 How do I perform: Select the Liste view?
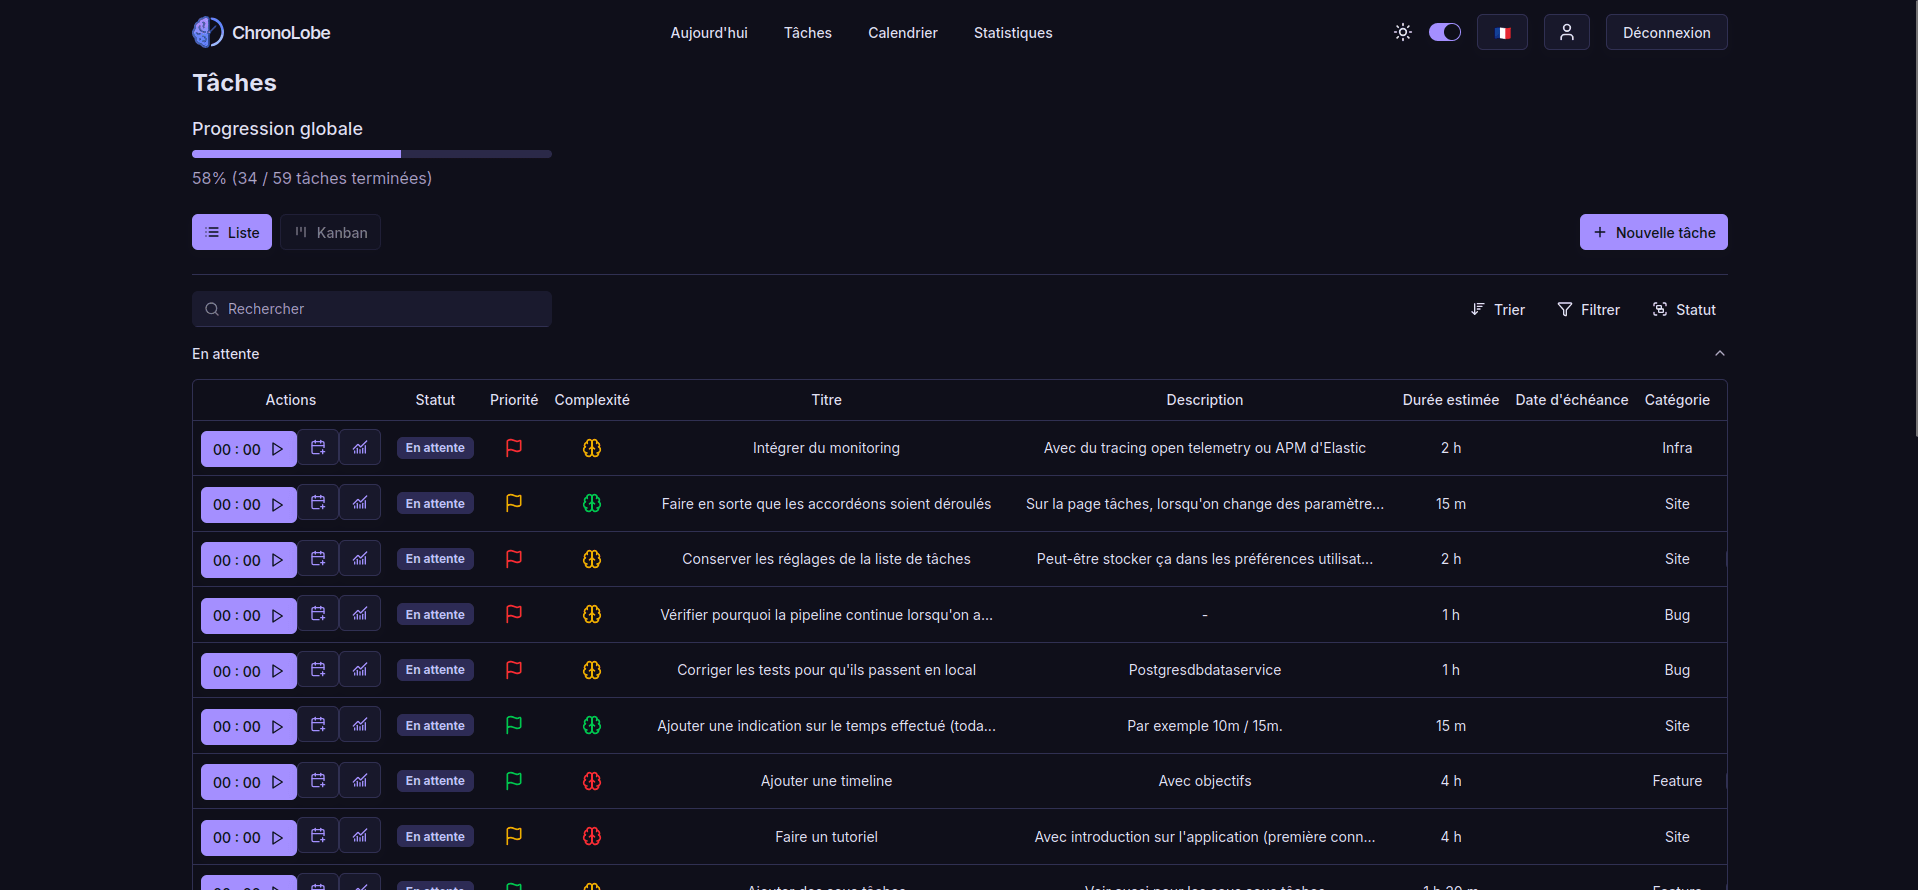click(232, 232)
